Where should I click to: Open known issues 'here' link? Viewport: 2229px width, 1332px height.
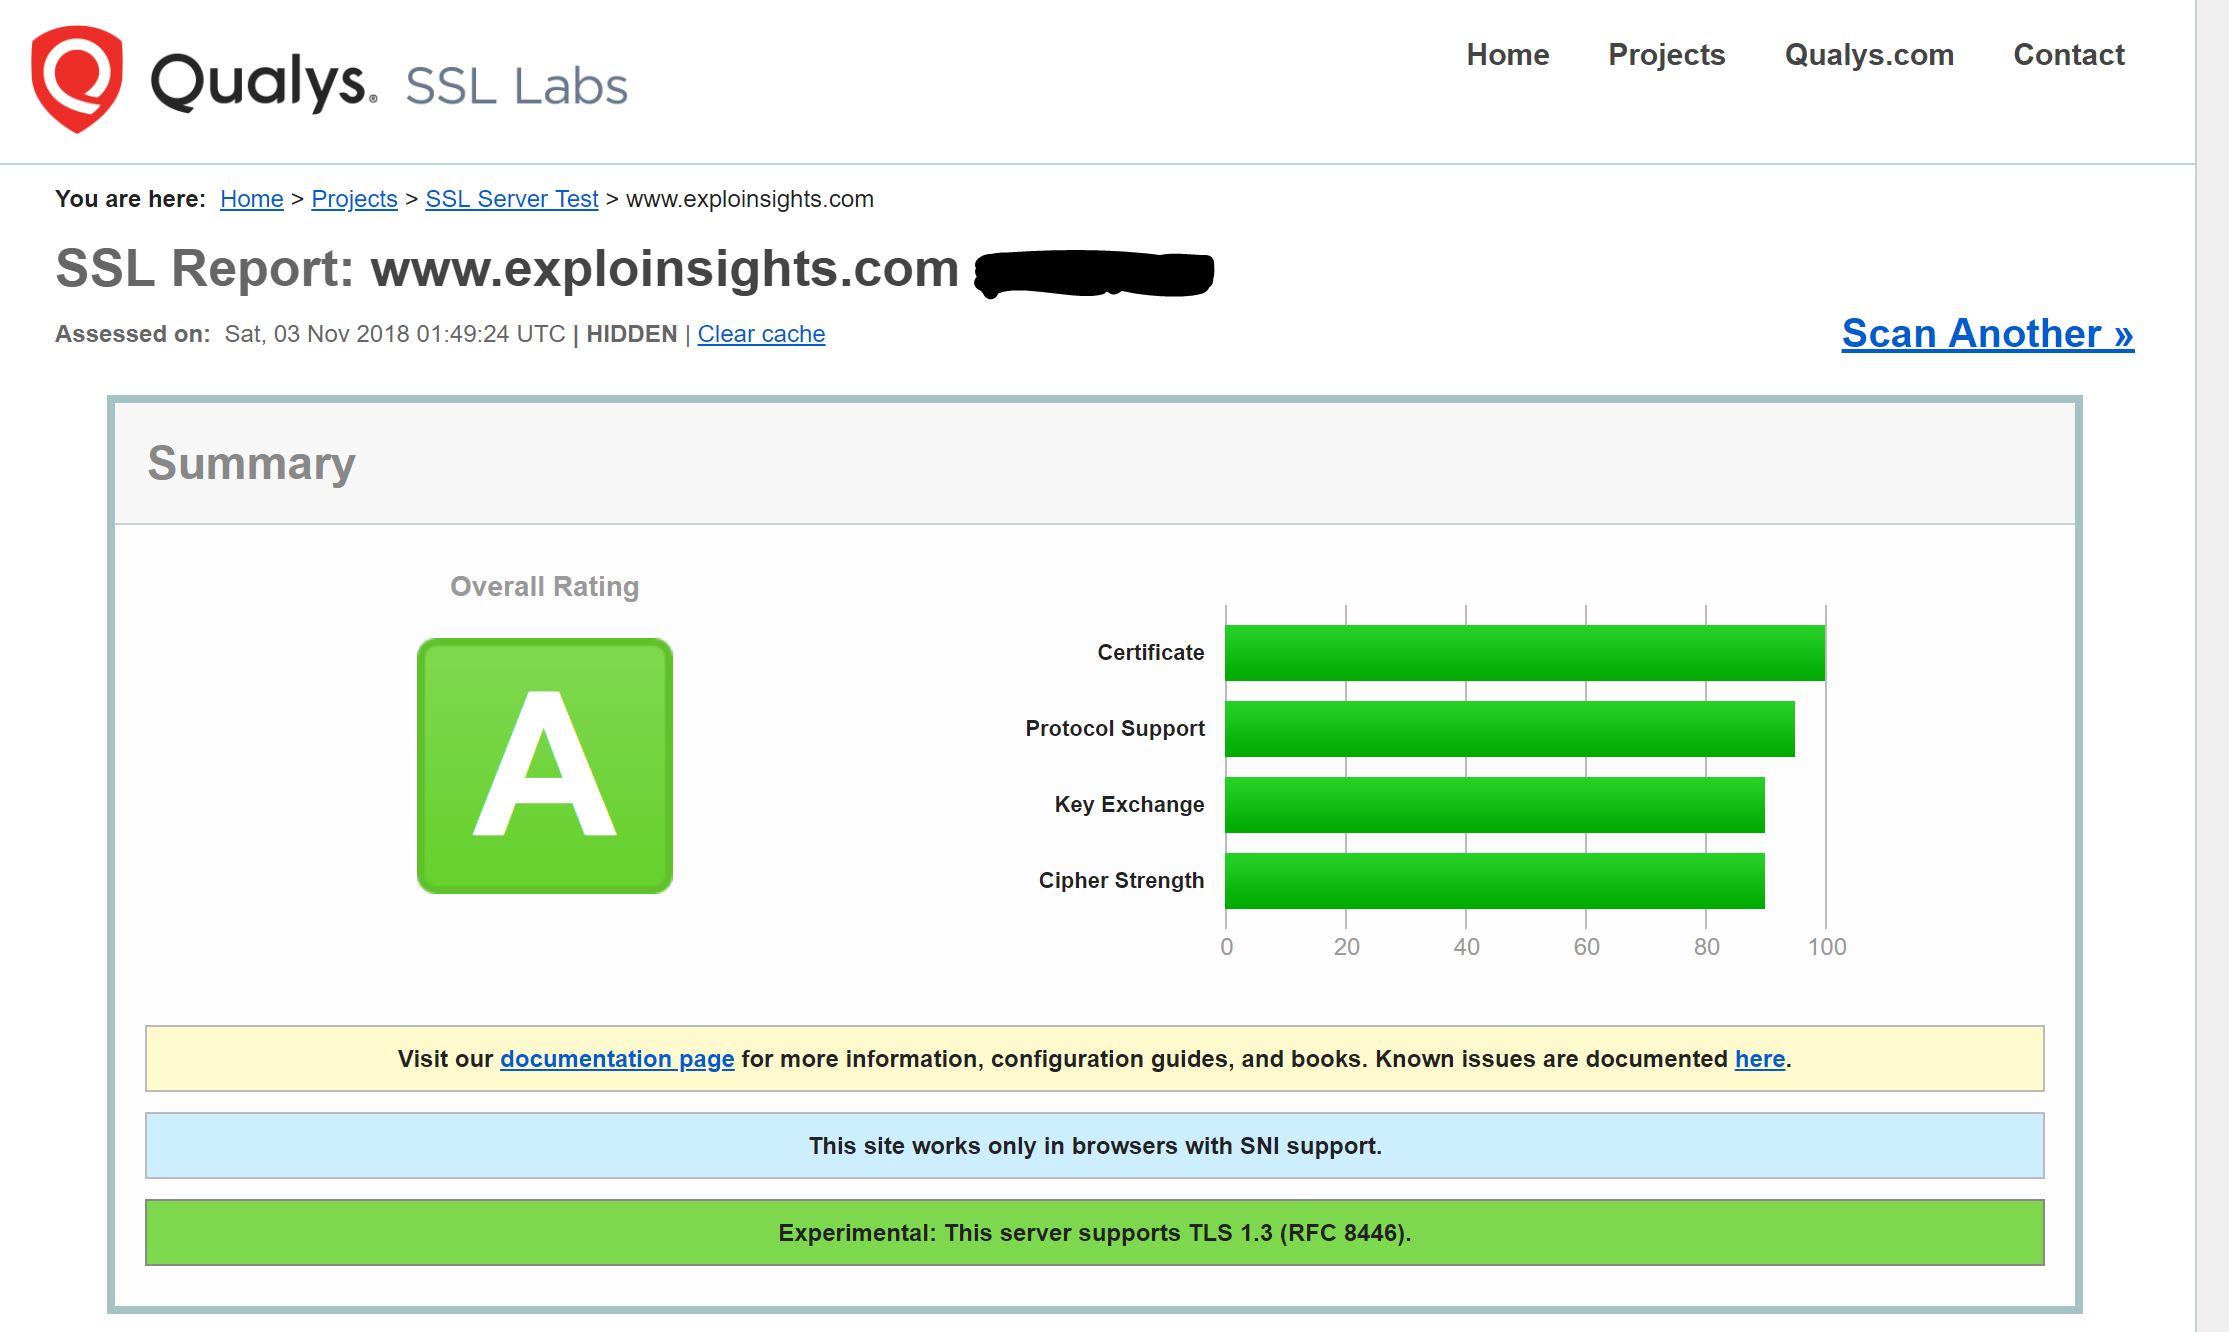click(1760, 1059)
